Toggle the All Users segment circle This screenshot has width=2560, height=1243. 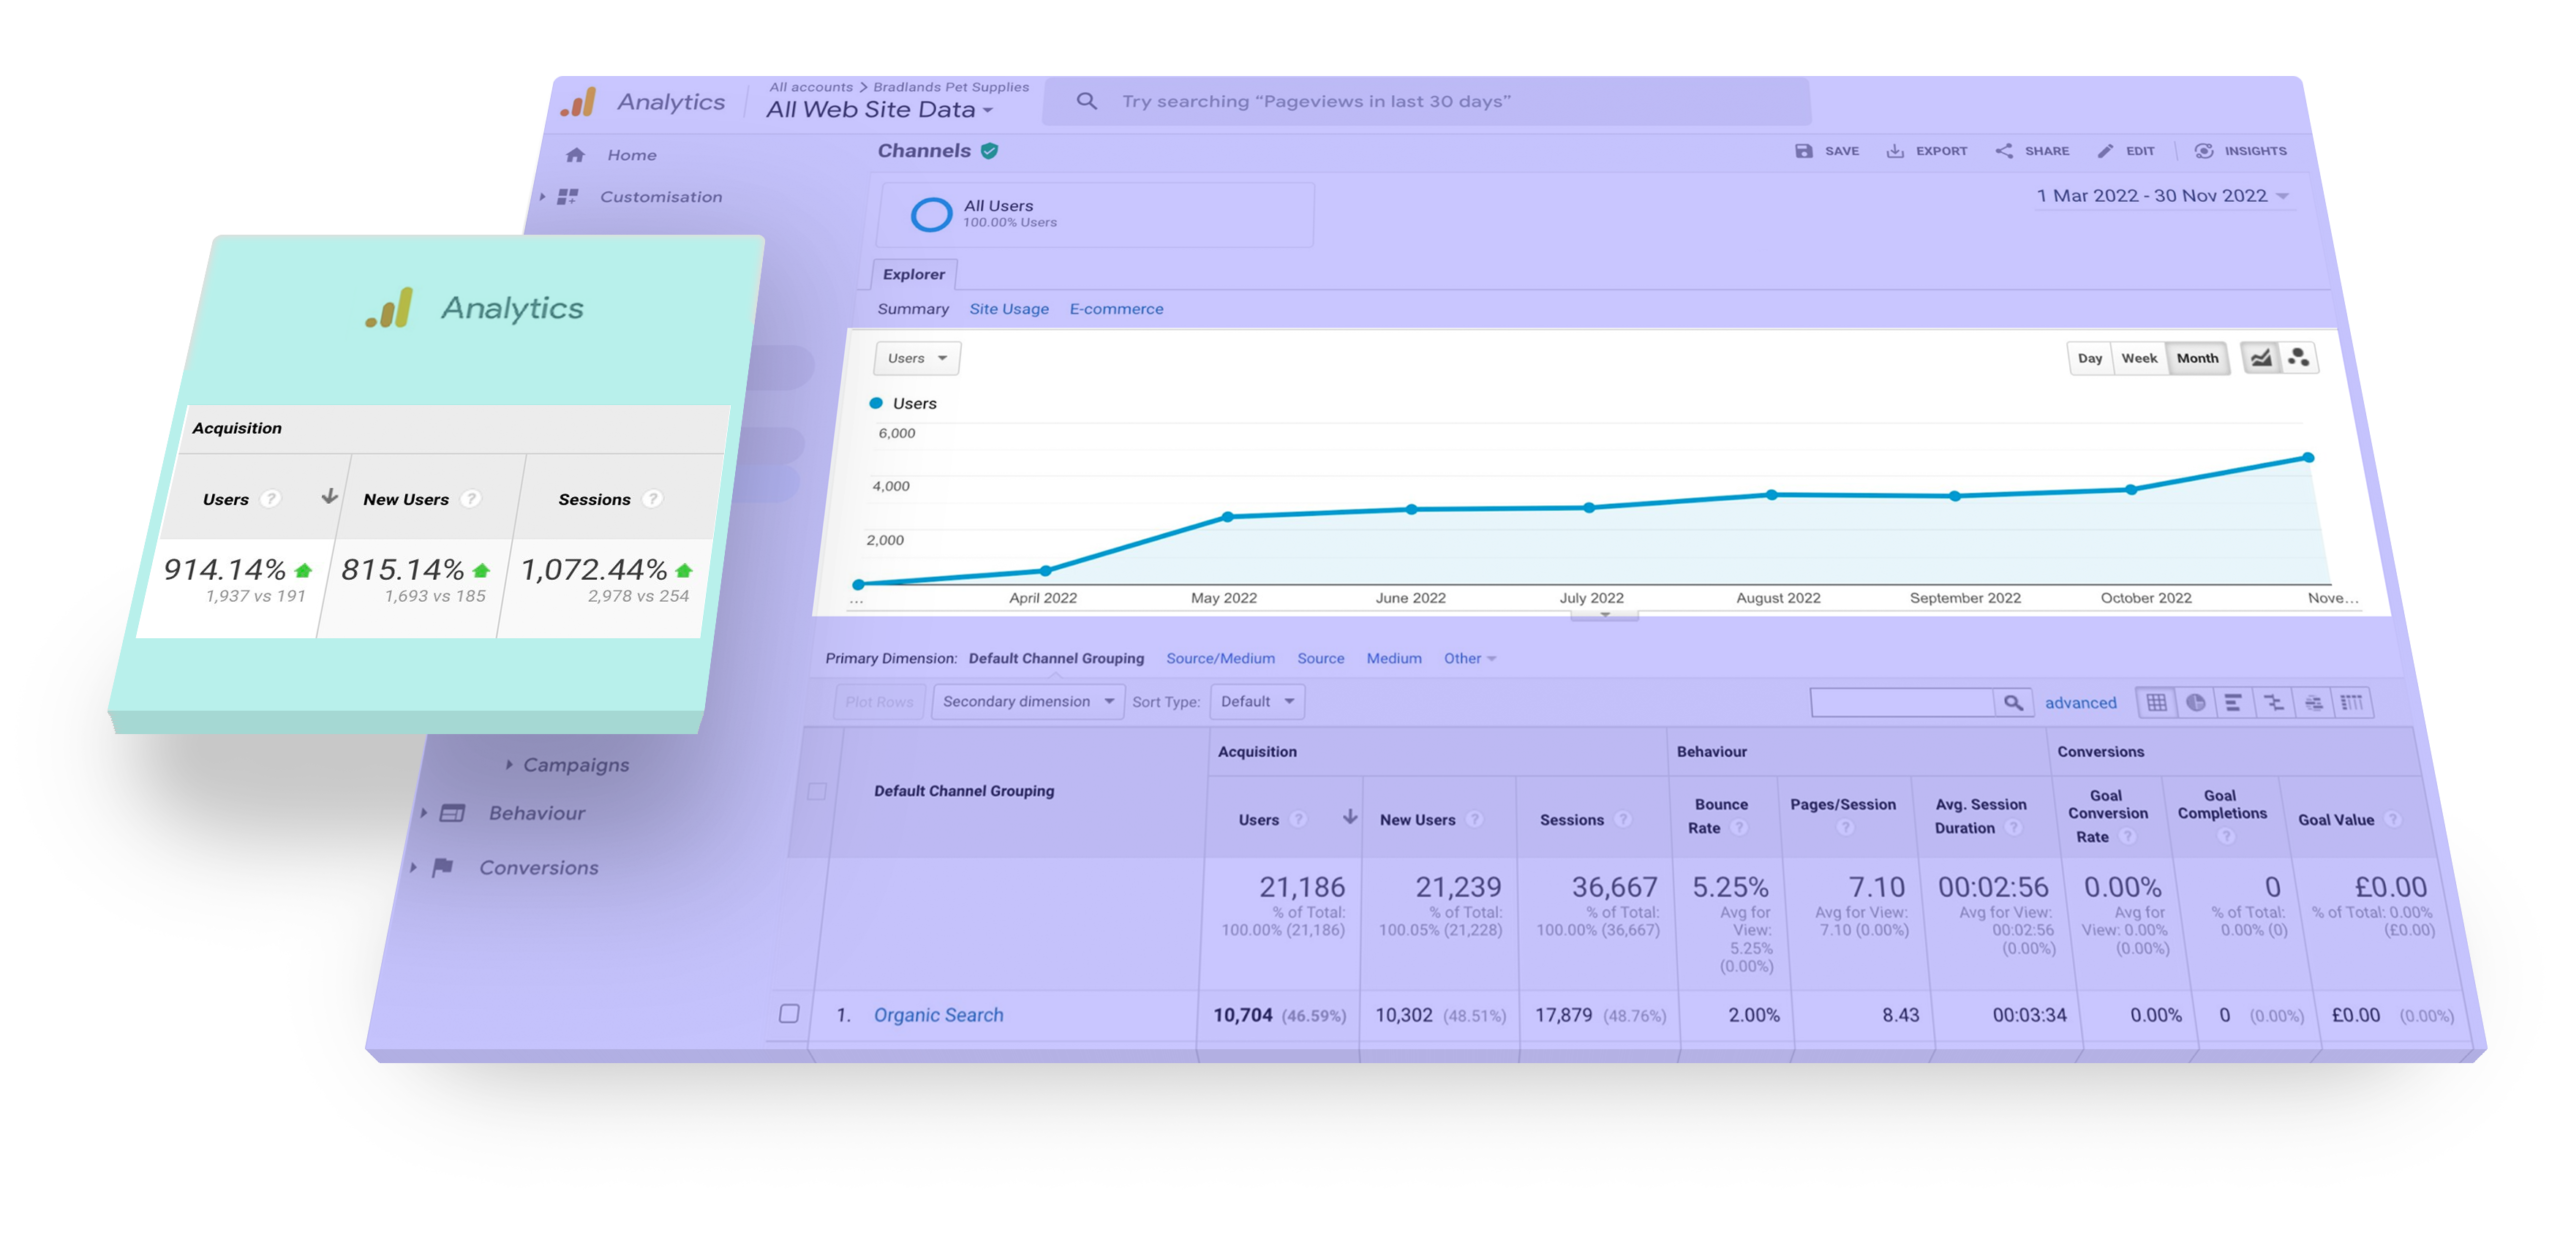tap(930, 214)
